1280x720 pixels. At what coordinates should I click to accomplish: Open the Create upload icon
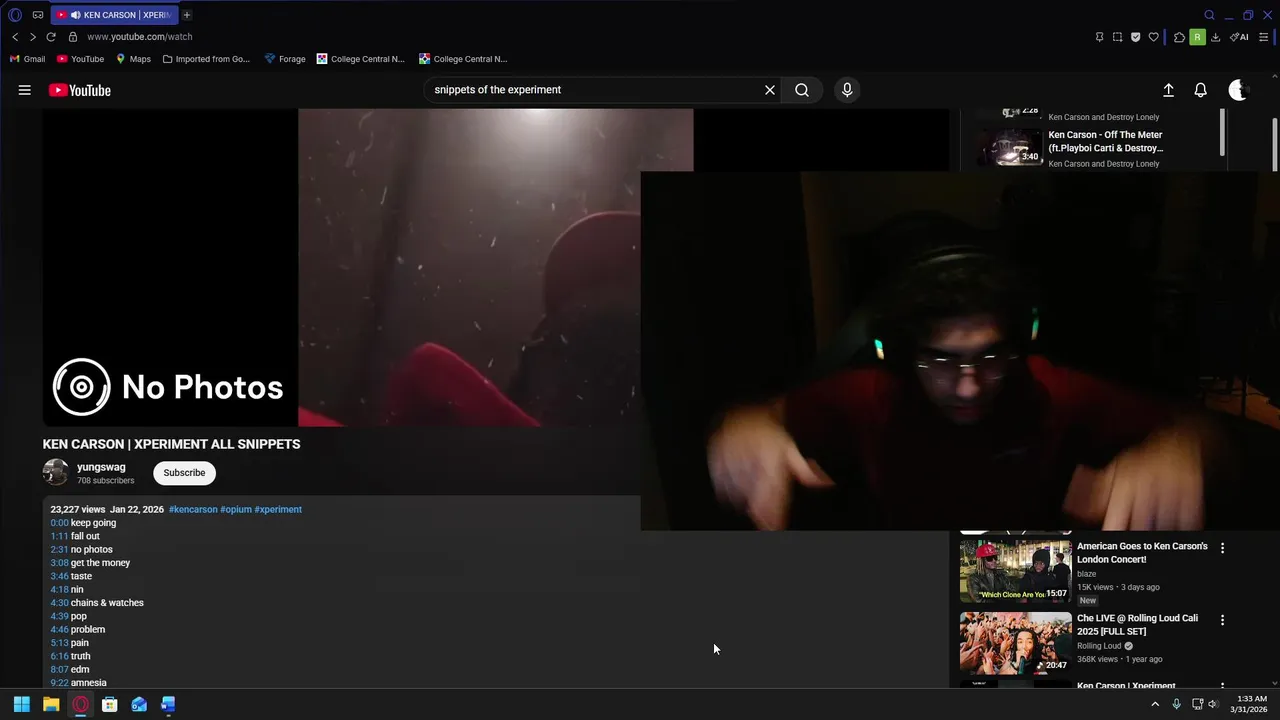coord(1168,90)
